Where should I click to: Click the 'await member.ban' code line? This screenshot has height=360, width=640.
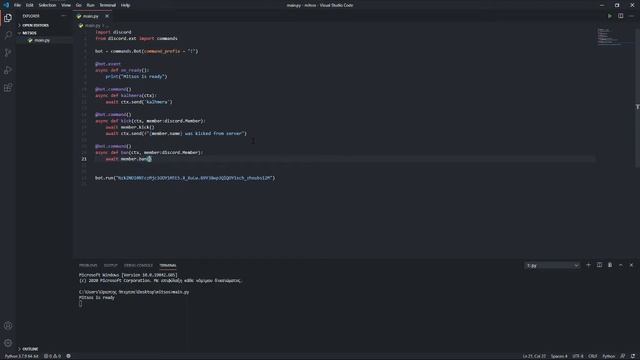click(x=128, y=159)
